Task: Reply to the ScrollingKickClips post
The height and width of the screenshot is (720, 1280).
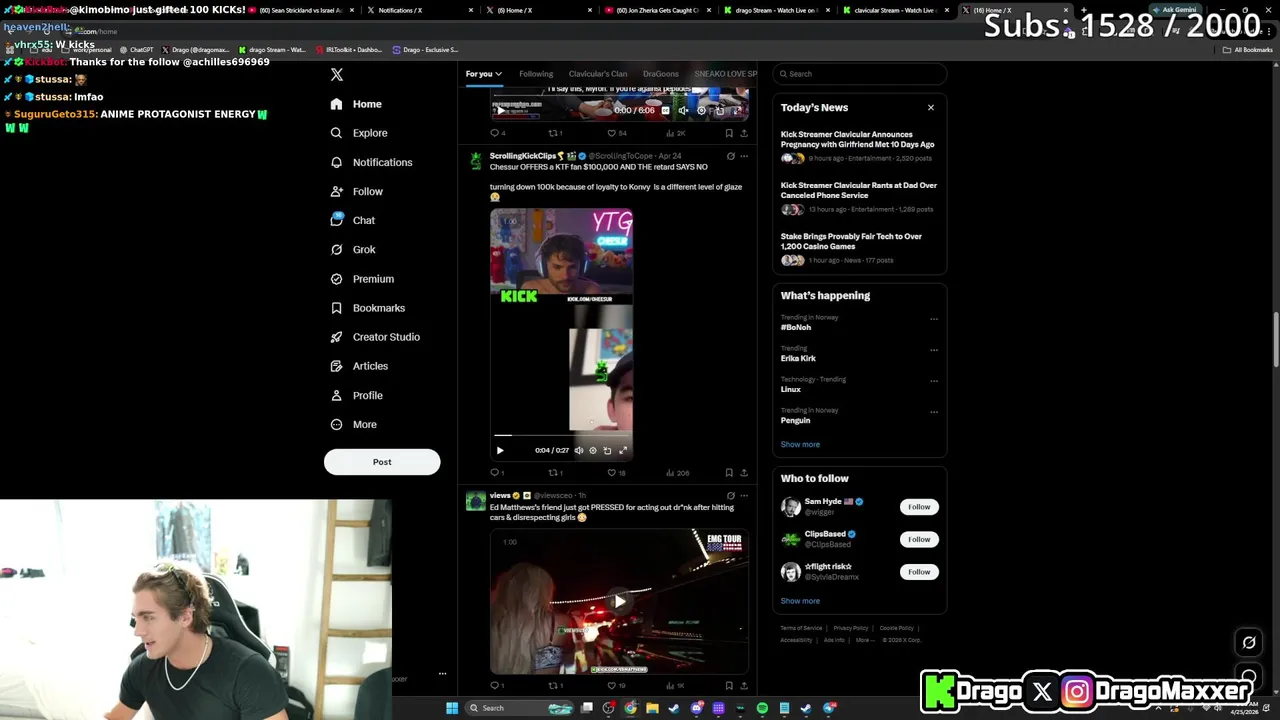Action: coord(497,473)
